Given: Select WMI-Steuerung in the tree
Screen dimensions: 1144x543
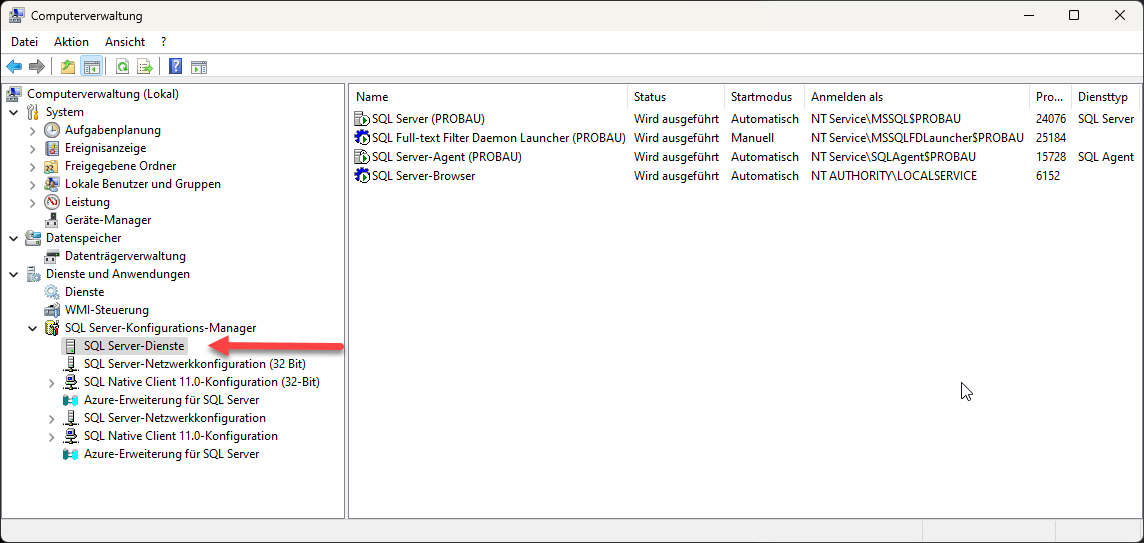Looking at the screenshot, I should coord(107,310).
